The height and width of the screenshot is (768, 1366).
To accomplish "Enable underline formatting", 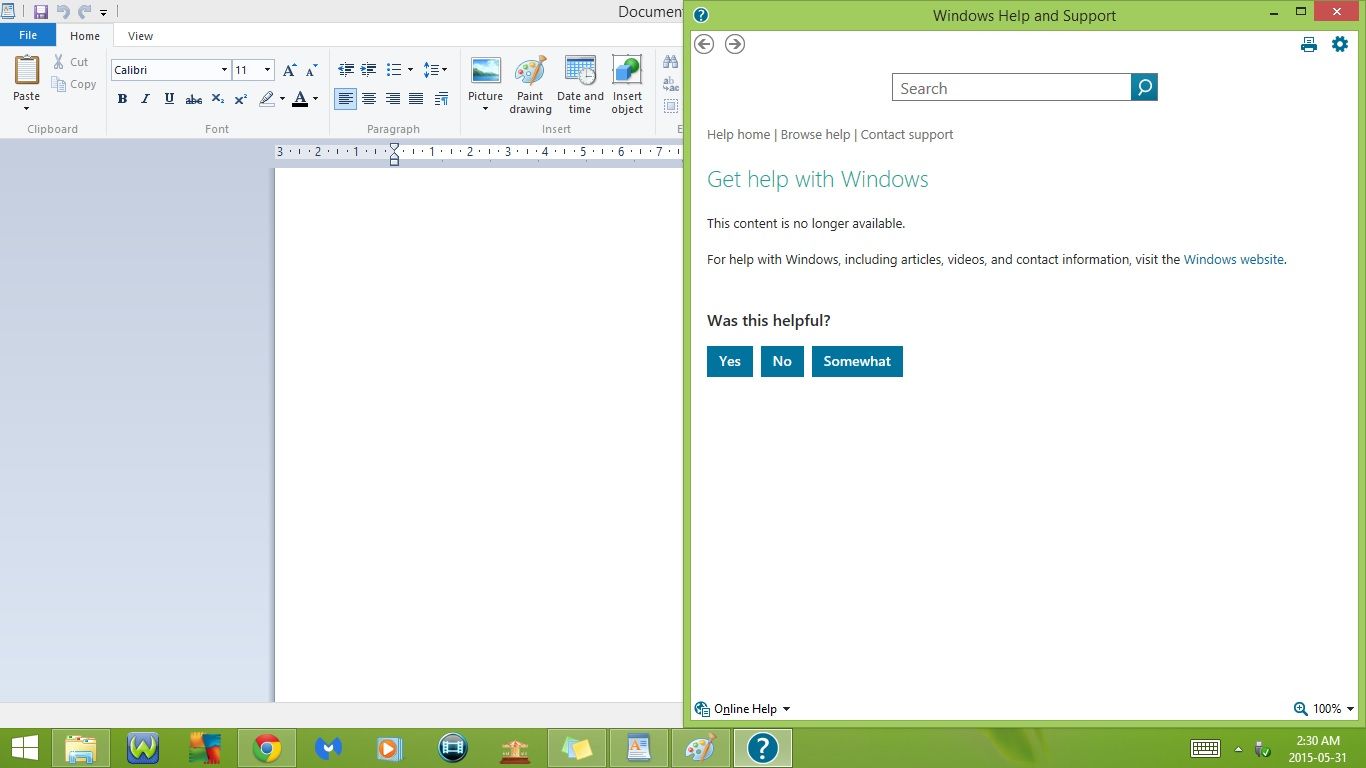I will 168,98.
